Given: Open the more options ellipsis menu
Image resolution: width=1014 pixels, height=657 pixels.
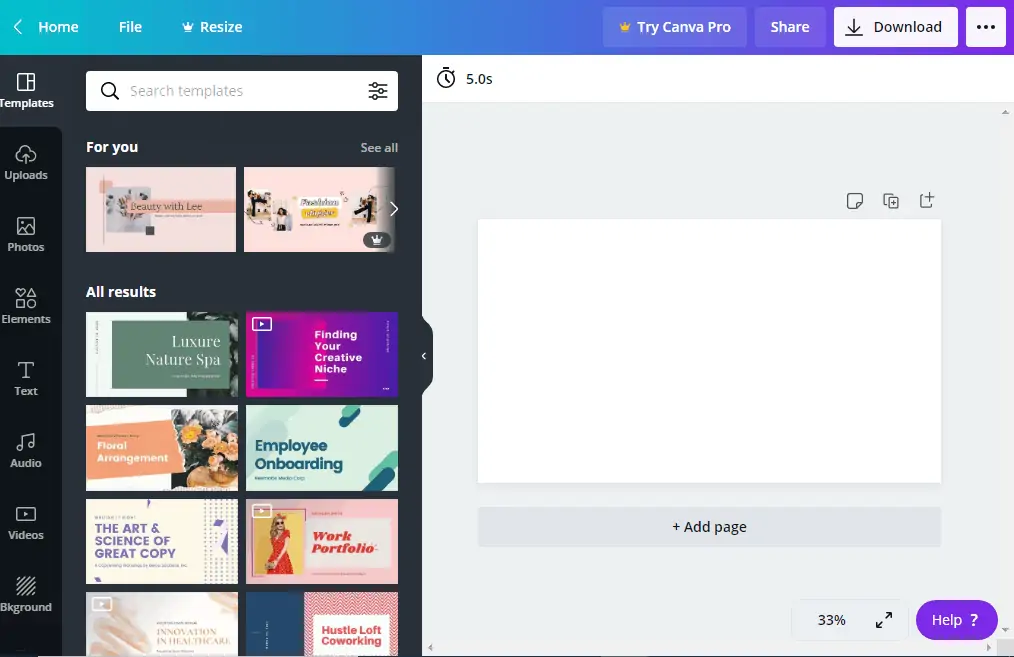Looking at the screenshot, I should point(986,27).
